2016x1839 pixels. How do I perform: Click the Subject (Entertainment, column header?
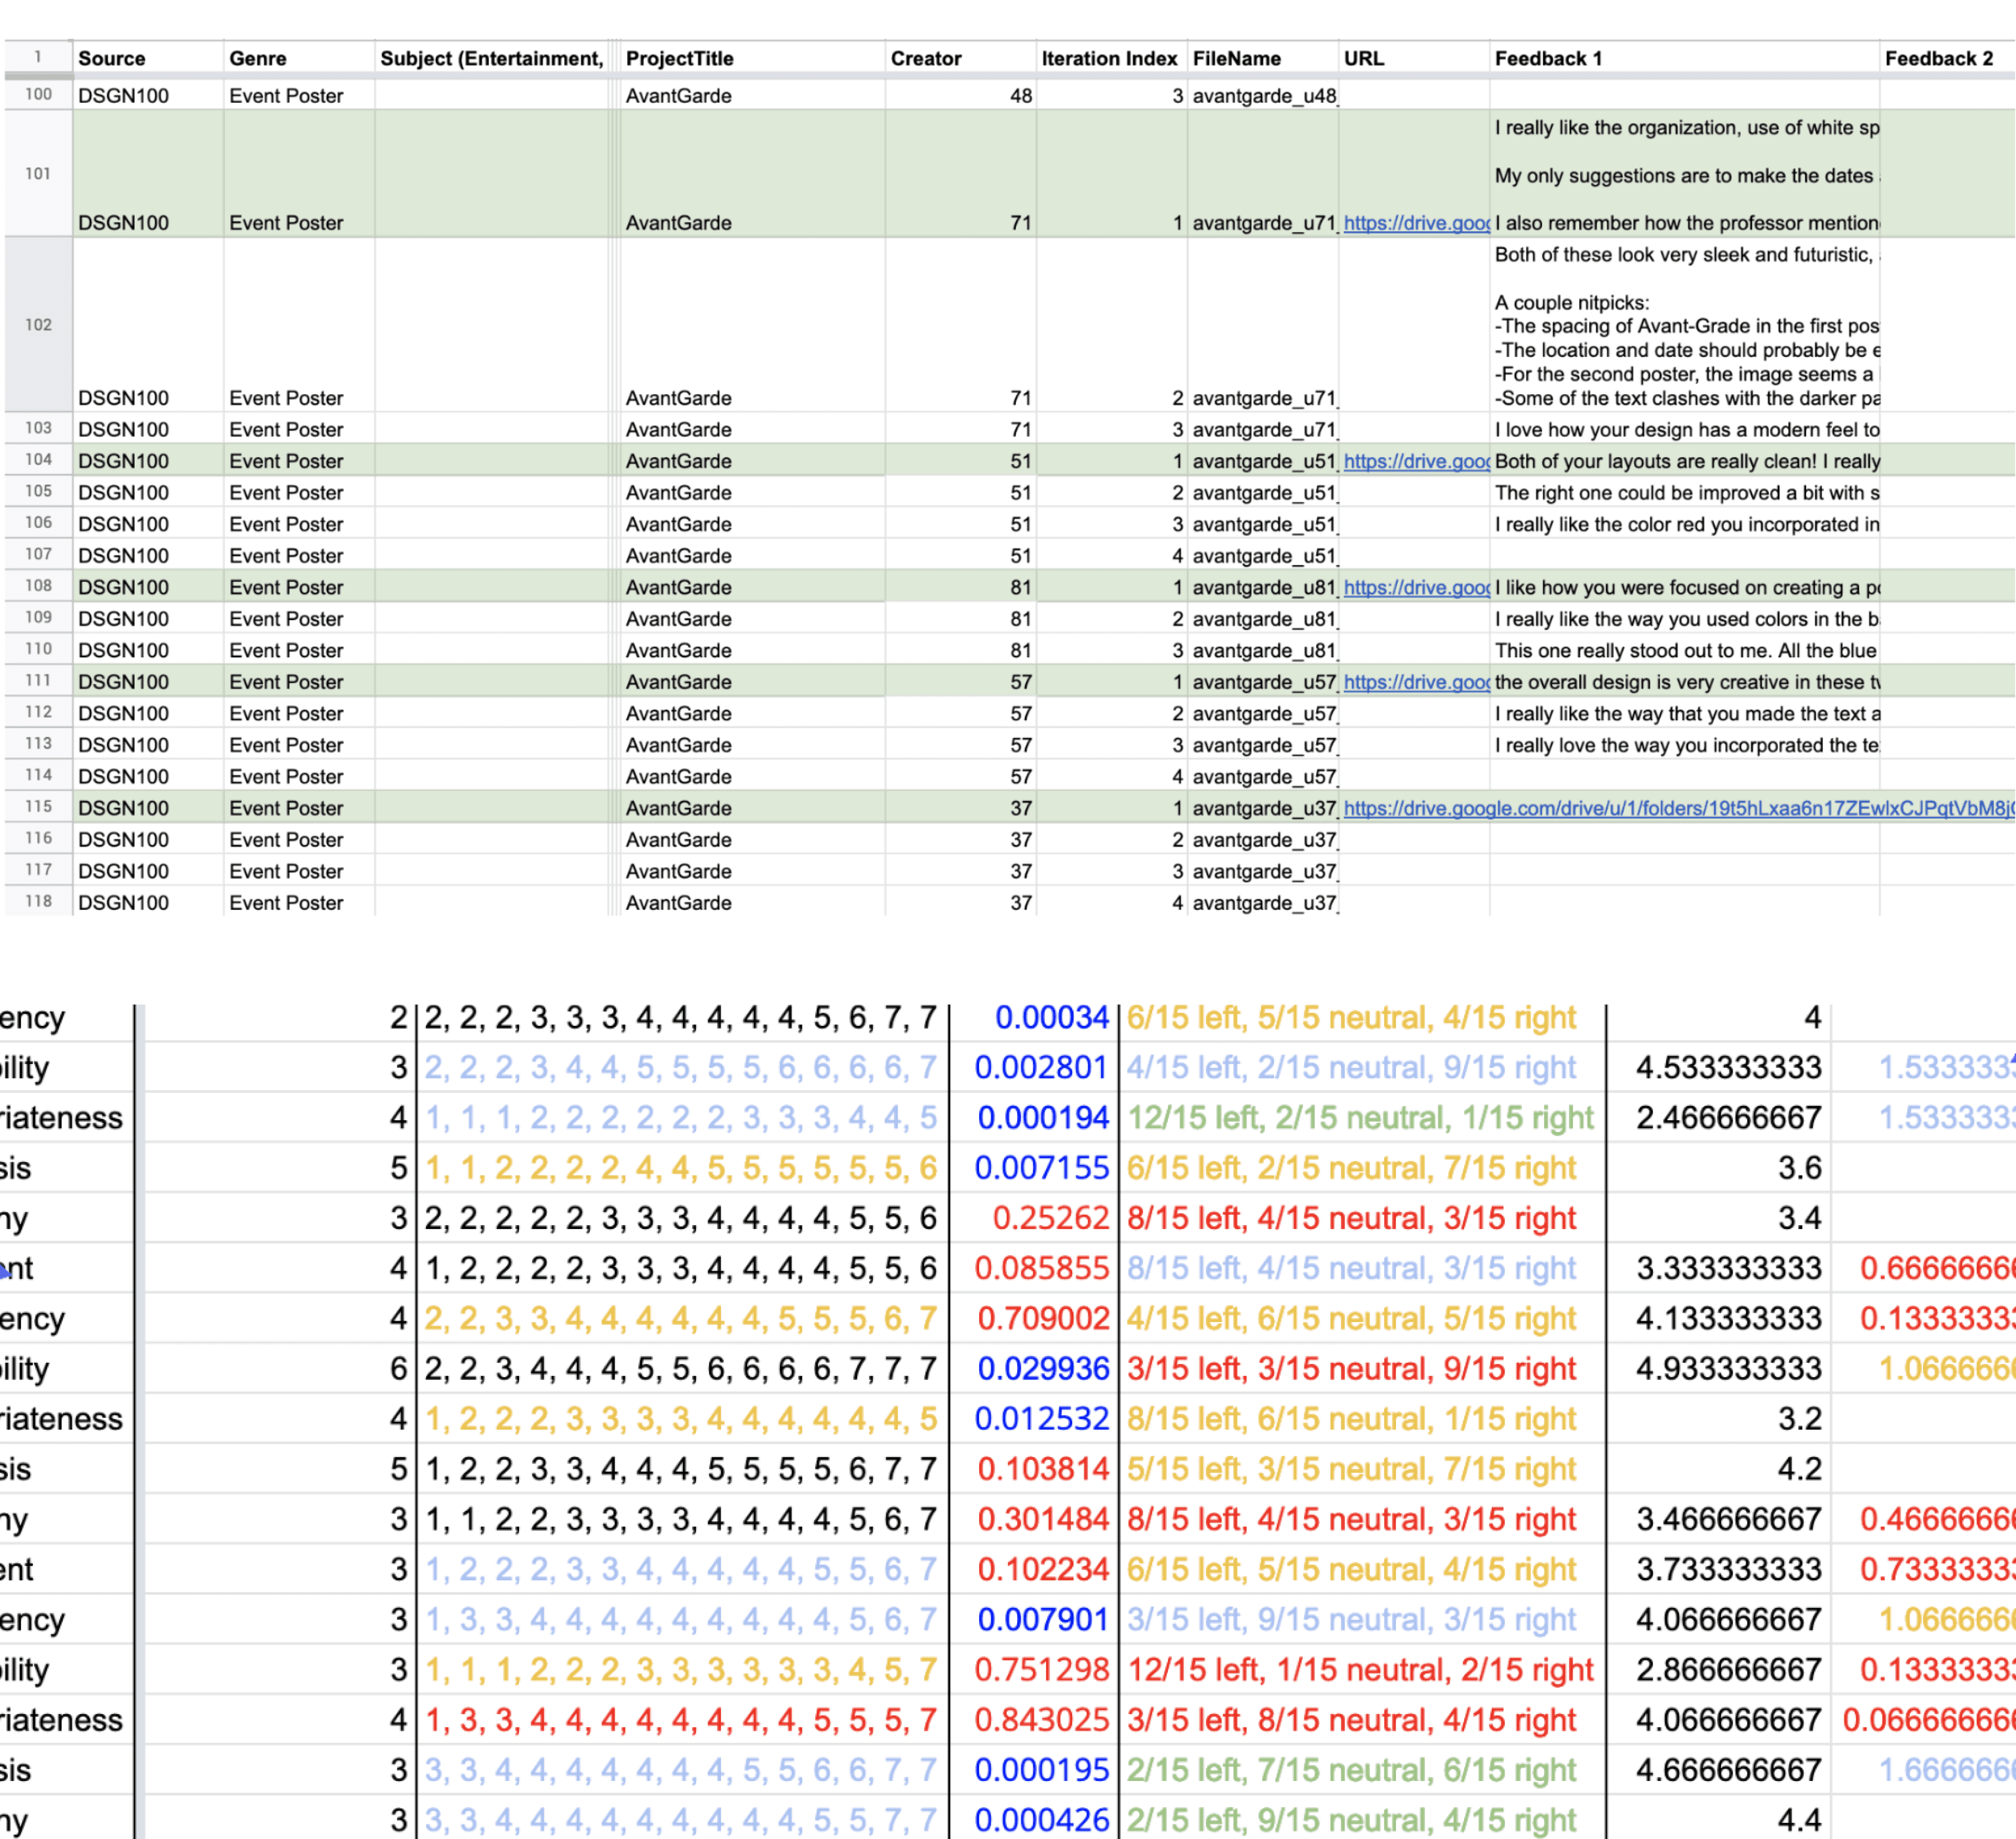tap(492, 58)
